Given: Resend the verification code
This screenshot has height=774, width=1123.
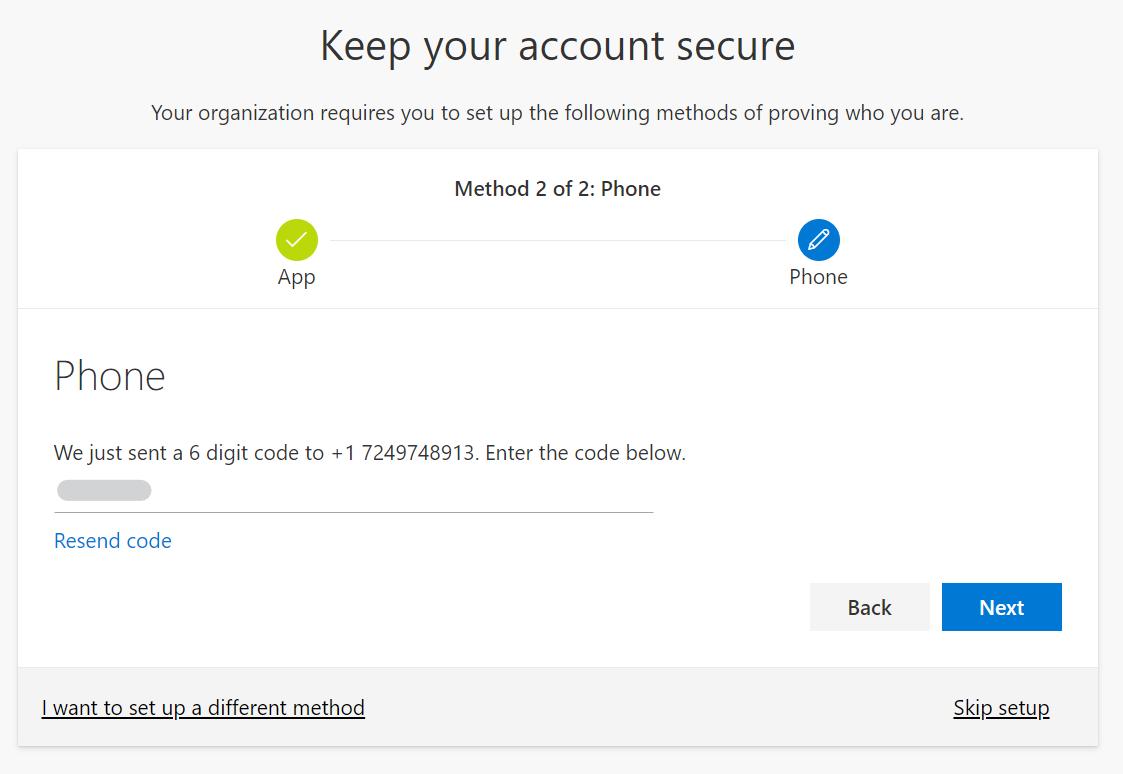Looking at the screenshot, I should tap(113, 541).
